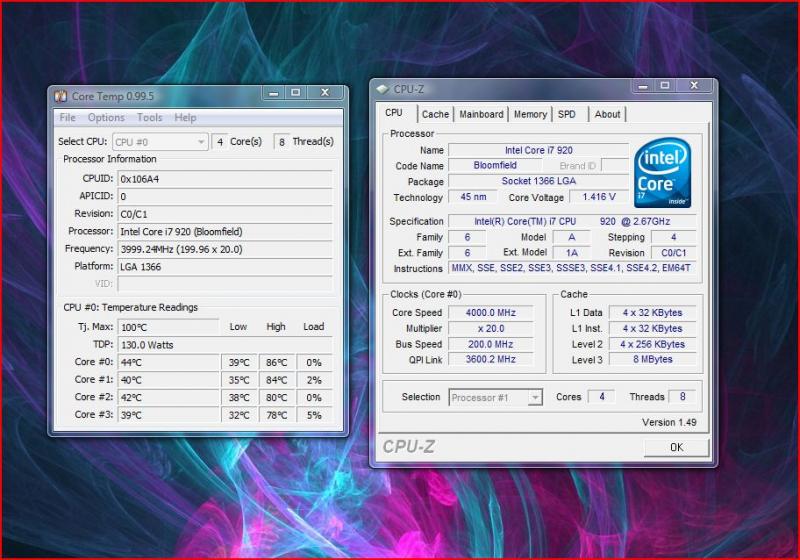Minimize the Core Temp window
Screen dimensions: 800x560
tap(274, 93)
